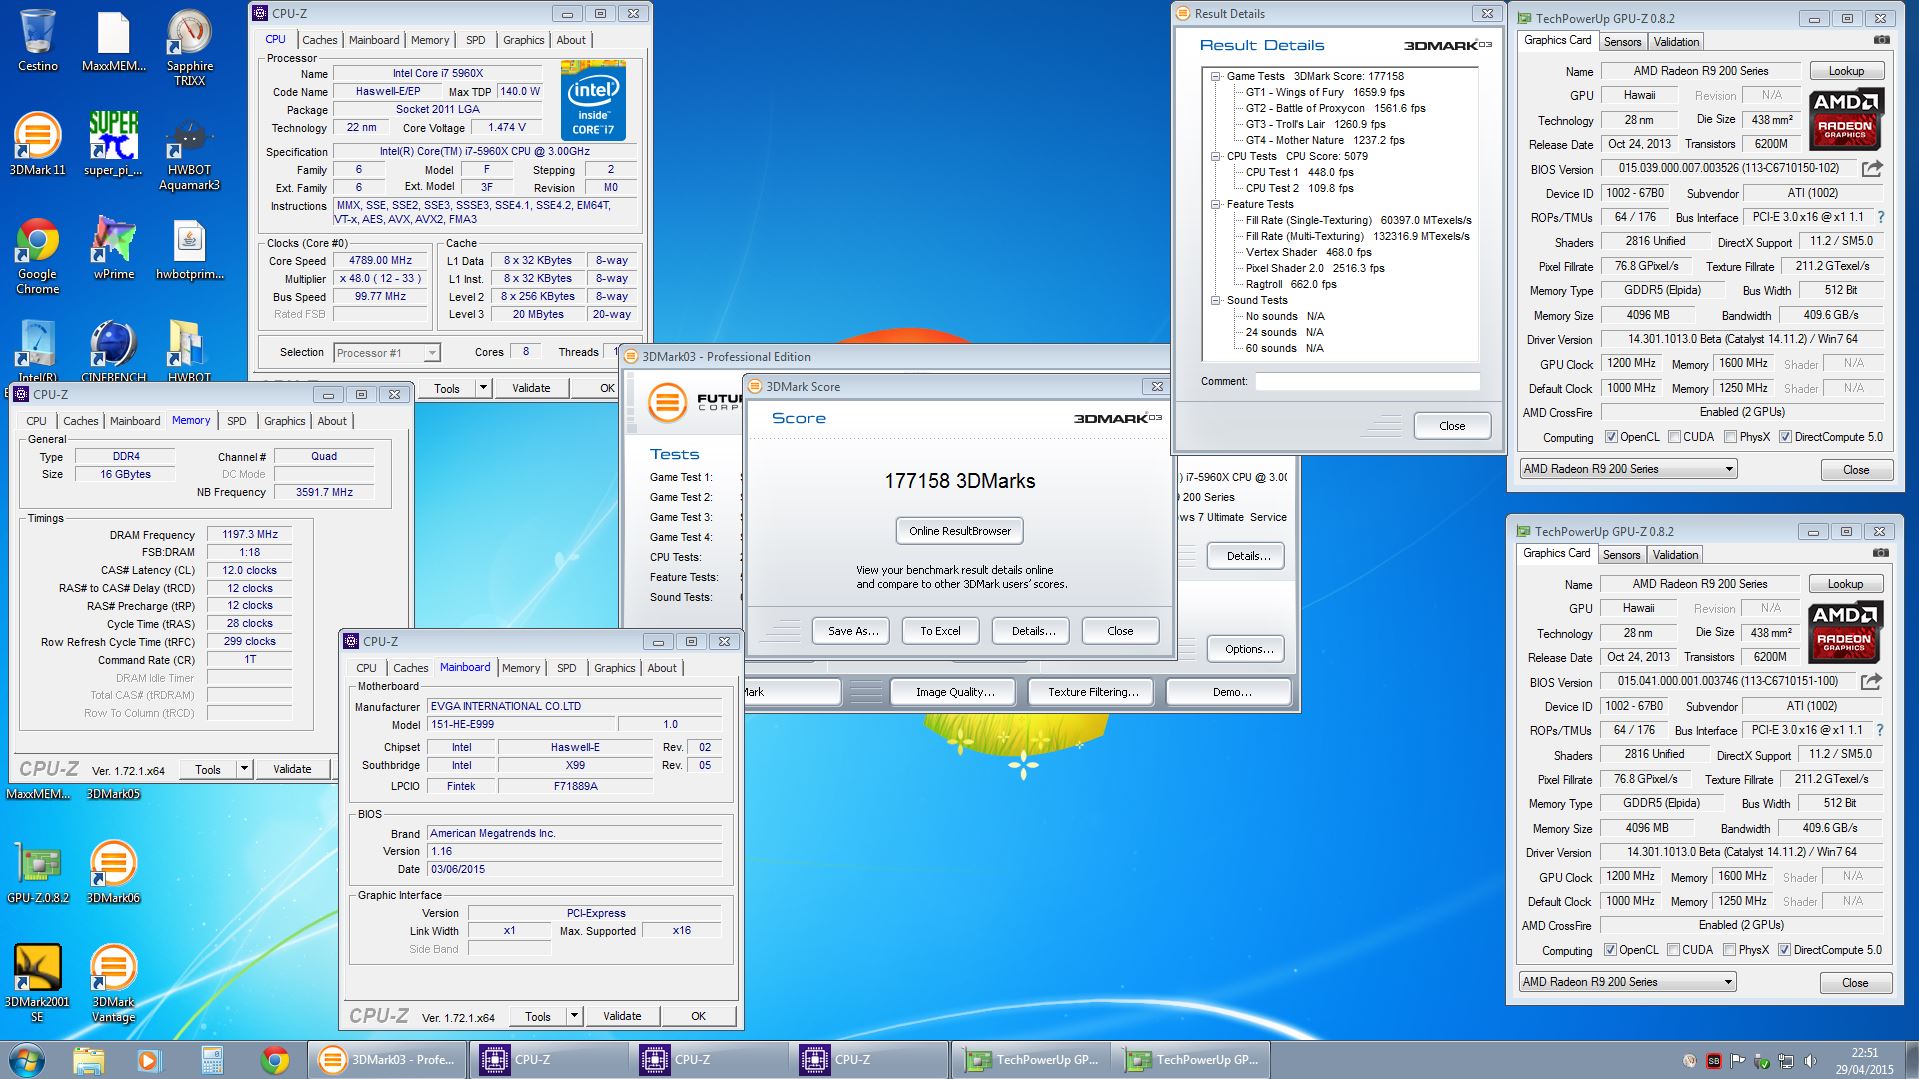Switch to Caches tab in top CPU-Z window

319,40
